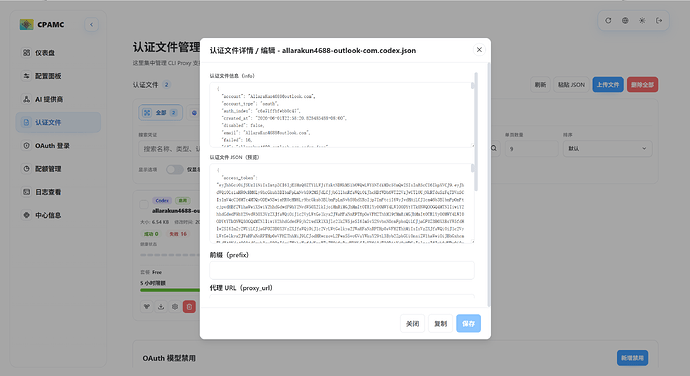Image resolution: width=690 pixels, height=376 pixels.
Task: Click the search input for auth files
Action: point(170,149)
